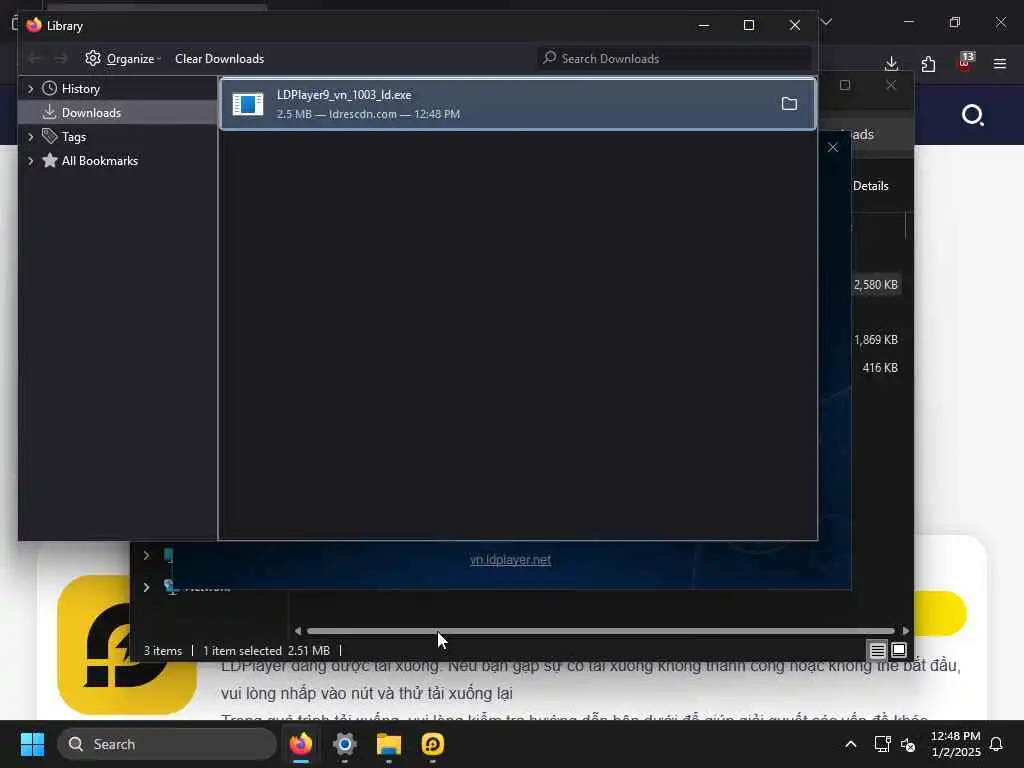Image resolution: width=1024 pixels, height=768 pixels.
Task: Close the LDPlayer installer dialog
Action: coord(833,147)
